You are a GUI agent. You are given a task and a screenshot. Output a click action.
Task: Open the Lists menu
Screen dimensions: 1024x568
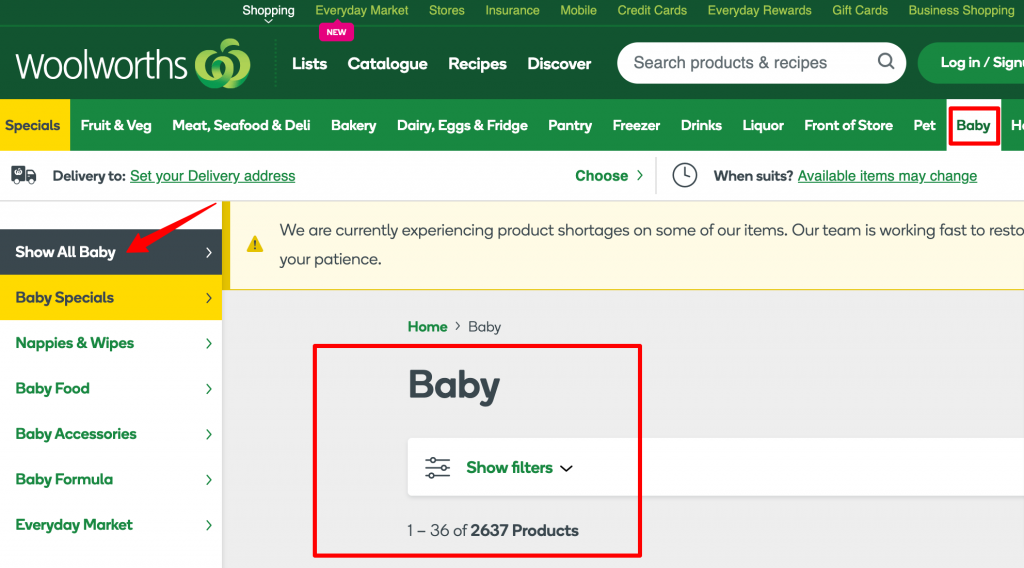tap(310, 63)
